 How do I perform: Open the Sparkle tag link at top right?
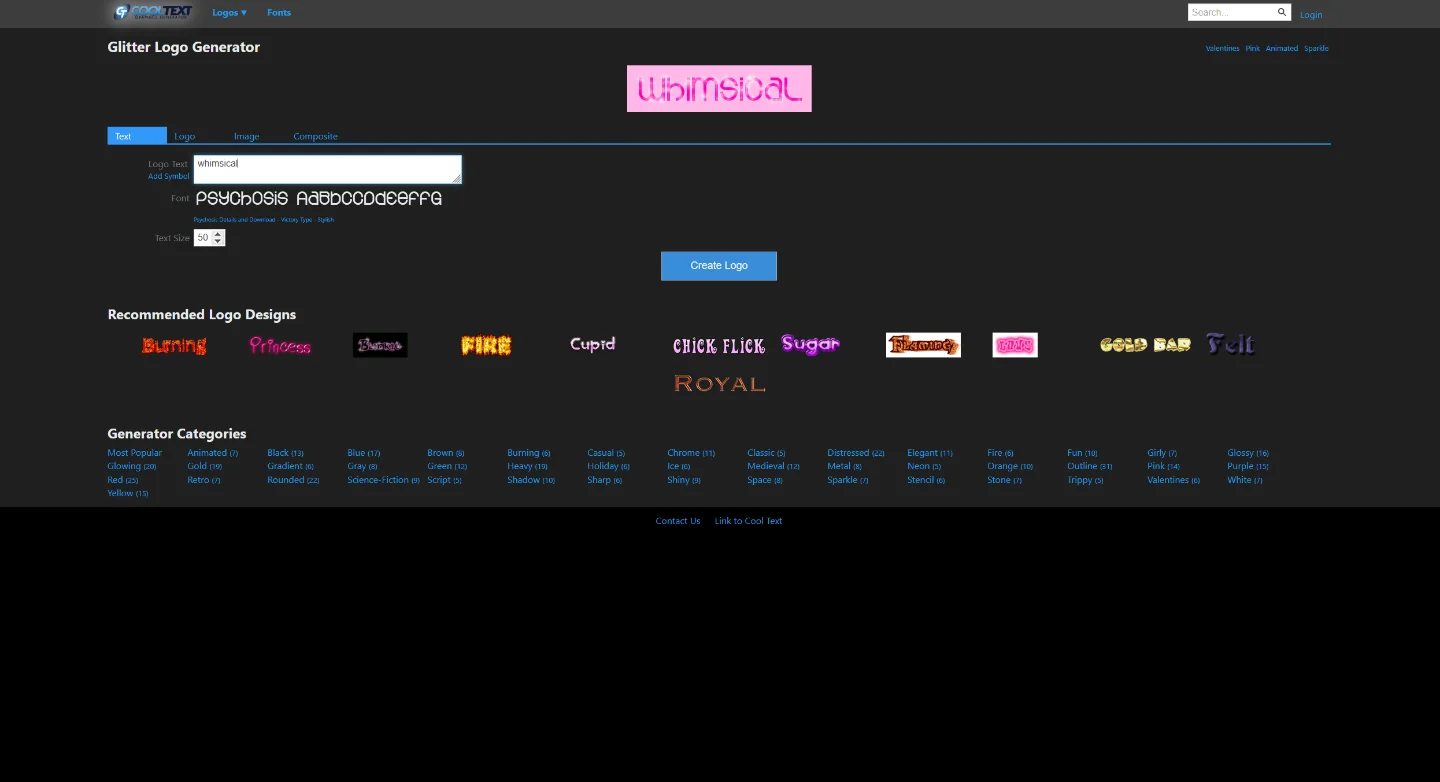tap(1316, 48)
